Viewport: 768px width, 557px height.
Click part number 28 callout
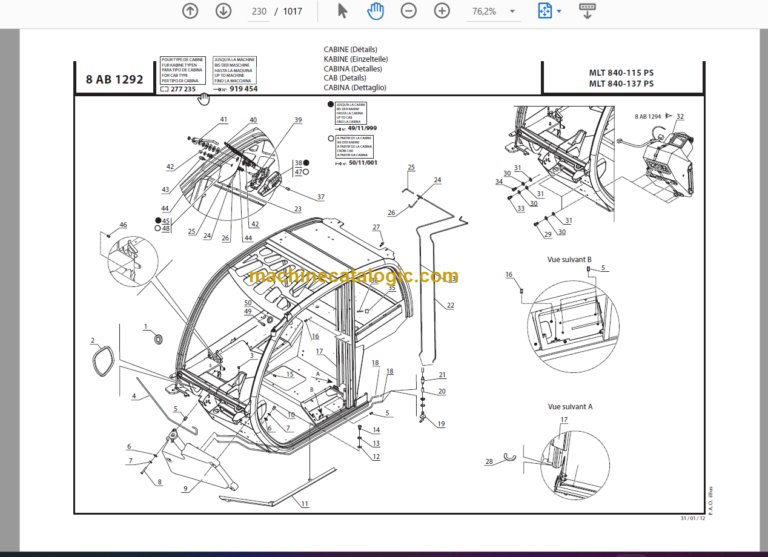[x=489, y=461]
